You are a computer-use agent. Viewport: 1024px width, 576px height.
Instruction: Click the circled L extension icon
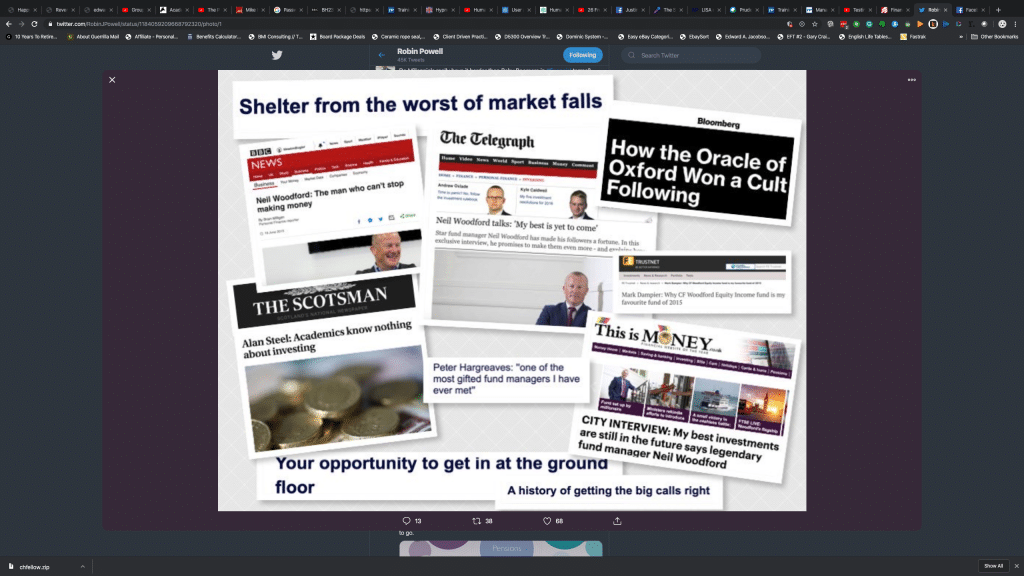933,24
